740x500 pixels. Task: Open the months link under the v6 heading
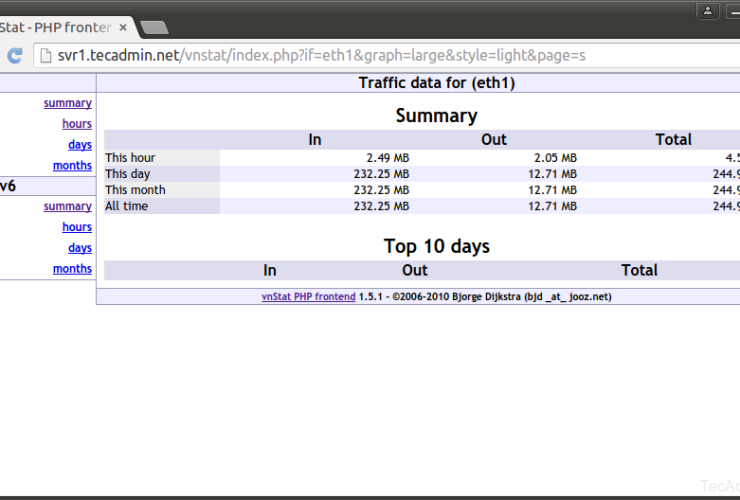[72, 269]
